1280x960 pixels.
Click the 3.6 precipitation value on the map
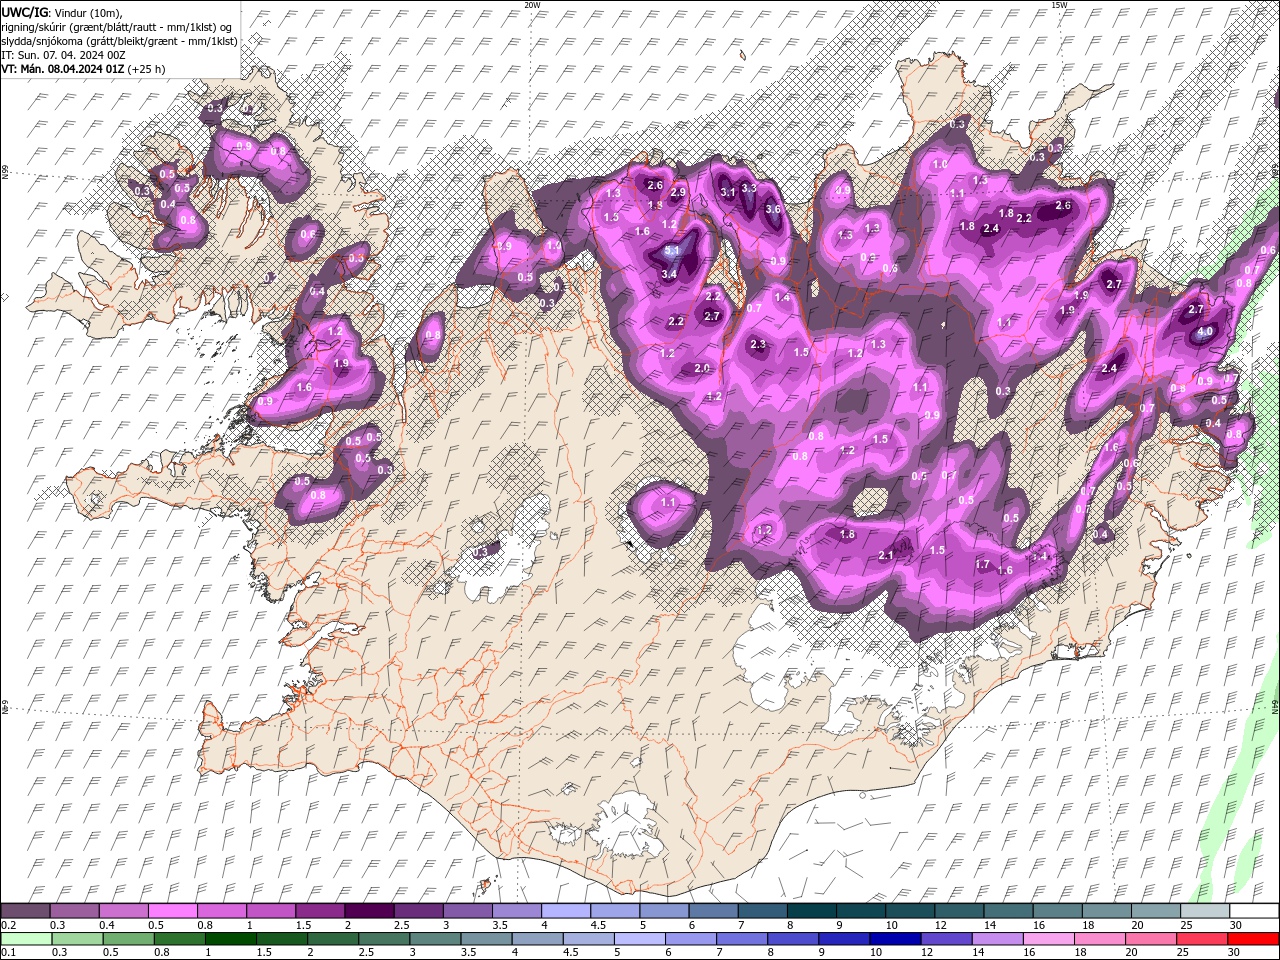[772, 209]
